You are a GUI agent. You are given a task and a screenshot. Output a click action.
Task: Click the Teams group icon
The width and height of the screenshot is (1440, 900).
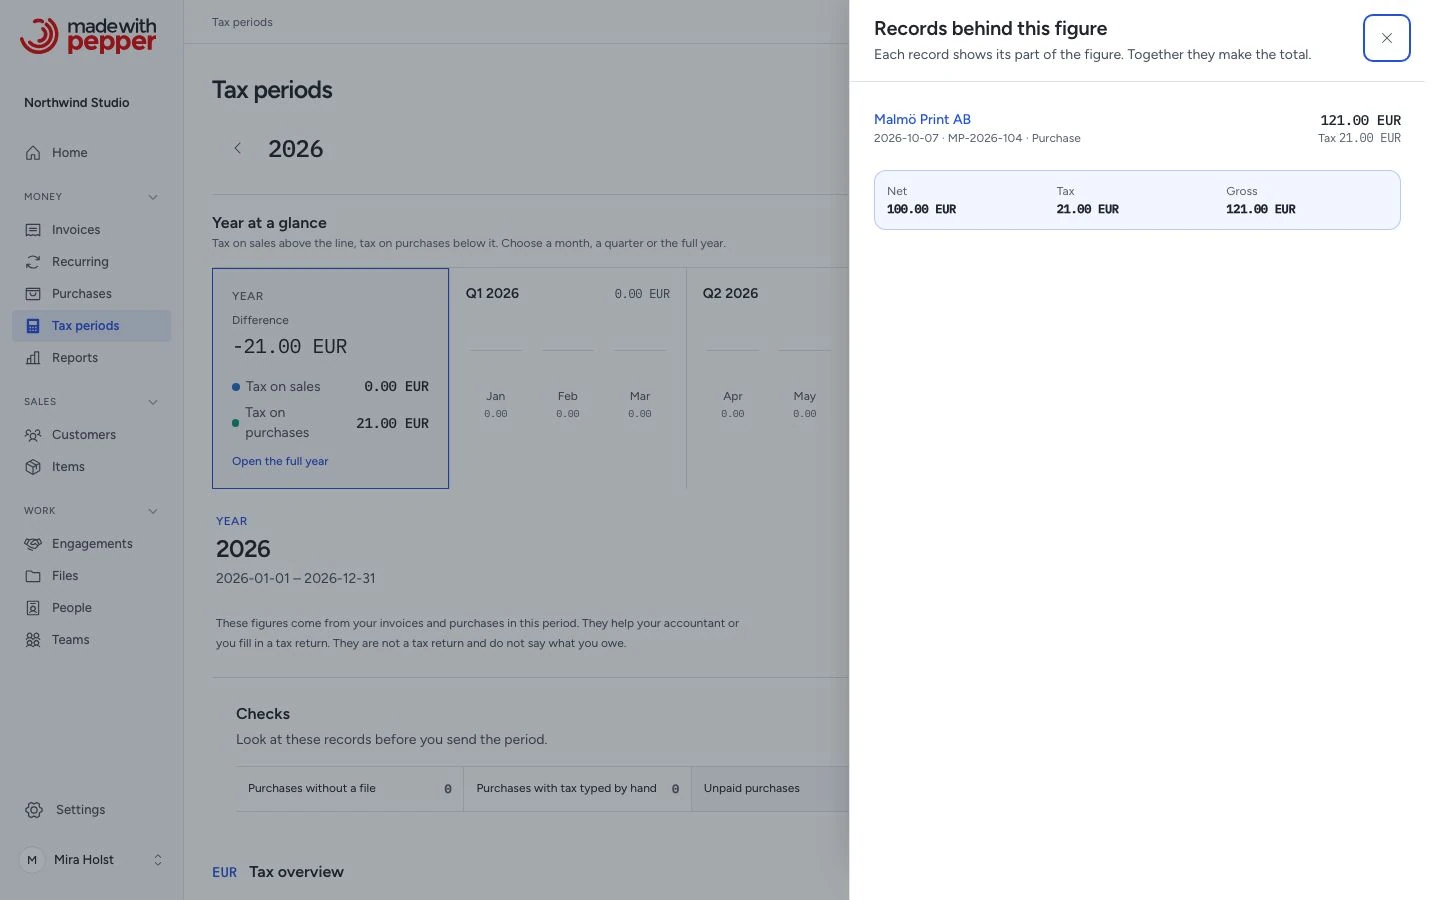33,640
